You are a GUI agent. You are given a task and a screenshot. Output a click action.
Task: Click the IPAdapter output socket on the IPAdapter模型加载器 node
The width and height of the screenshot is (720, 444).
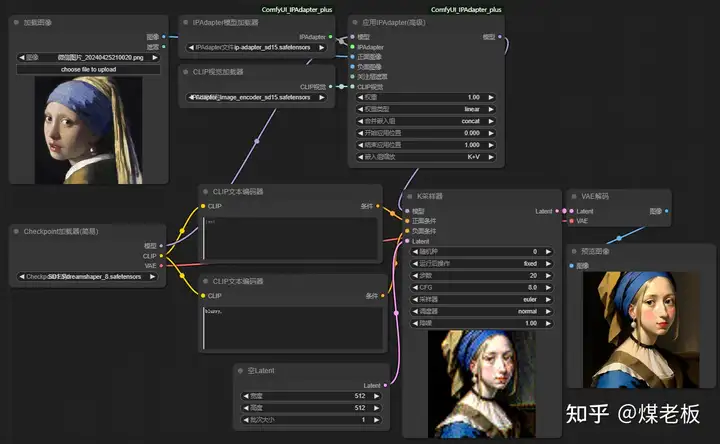click(331, 37)
